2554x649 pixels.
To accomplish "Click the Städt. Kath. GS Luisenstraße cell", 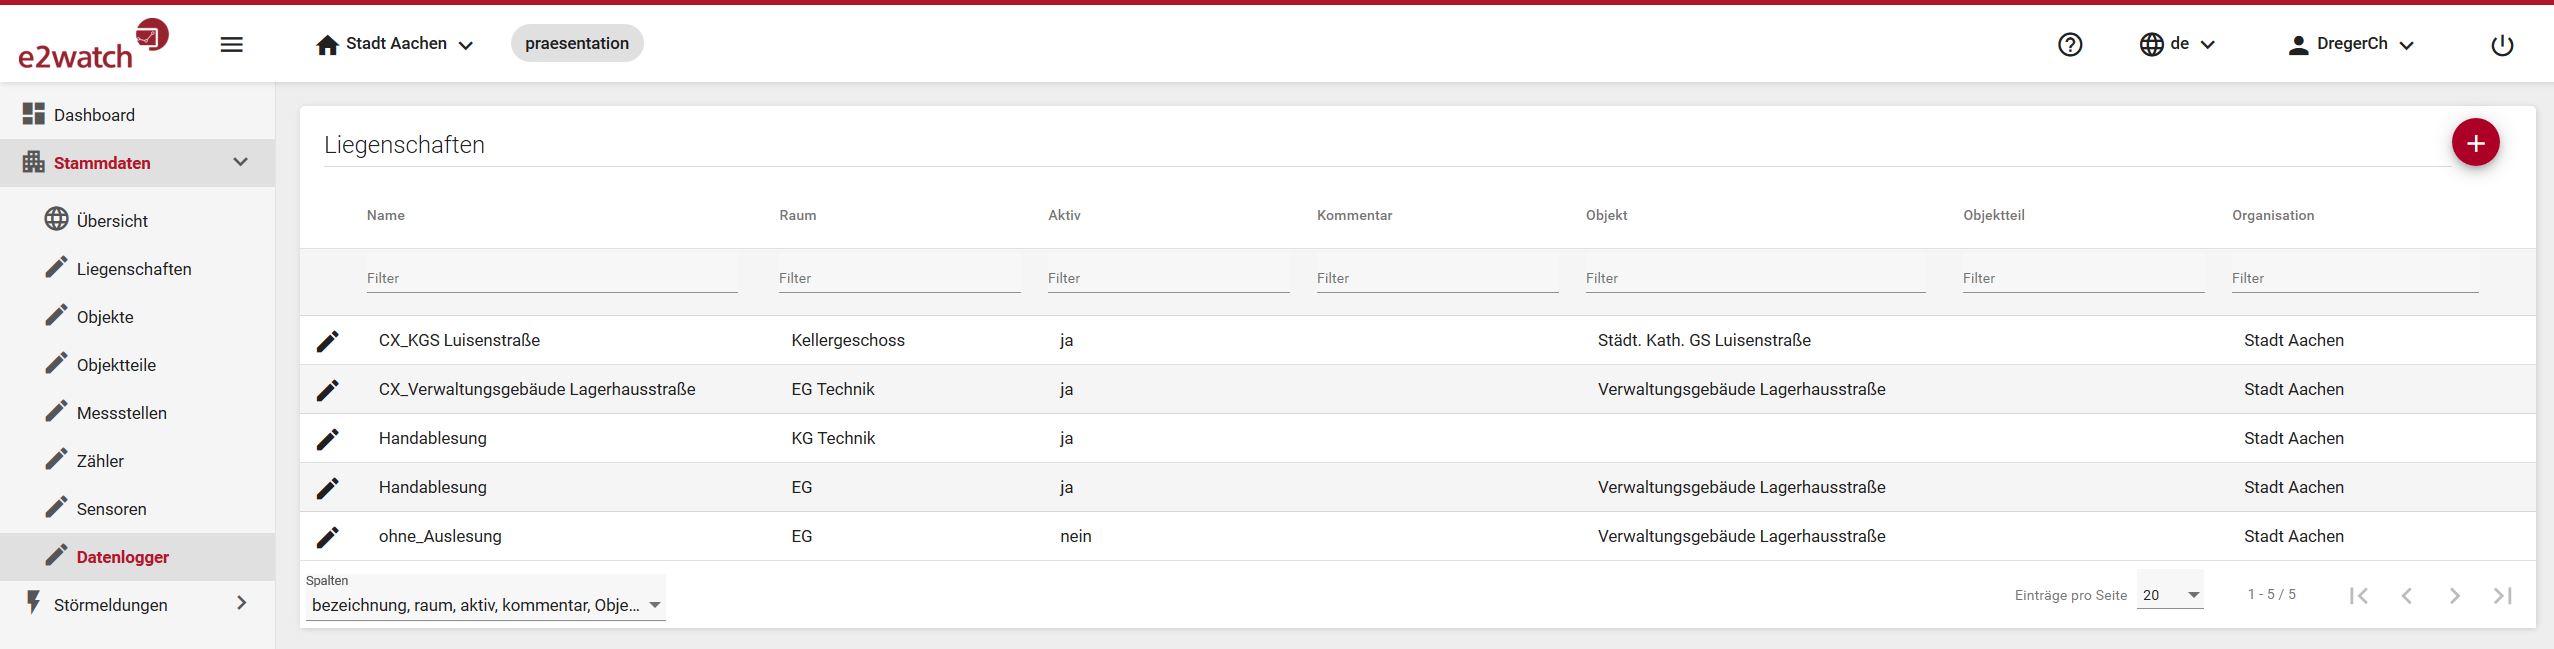I will (x=1704, y=340).
